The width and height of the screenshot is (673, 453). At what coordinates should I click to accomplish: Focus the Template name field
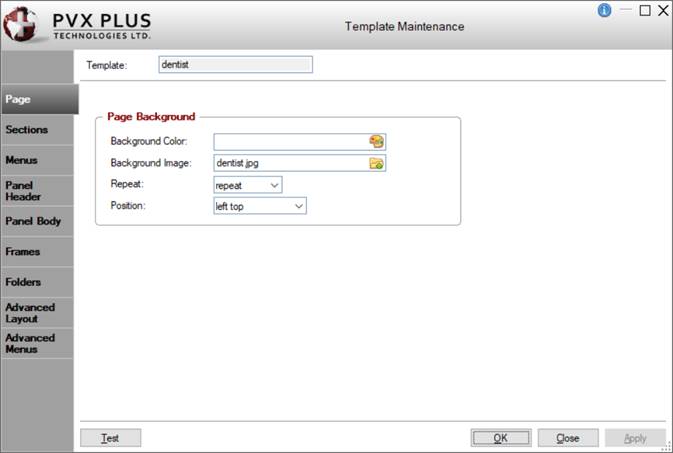pyautogui.click(x=235, y=64)
